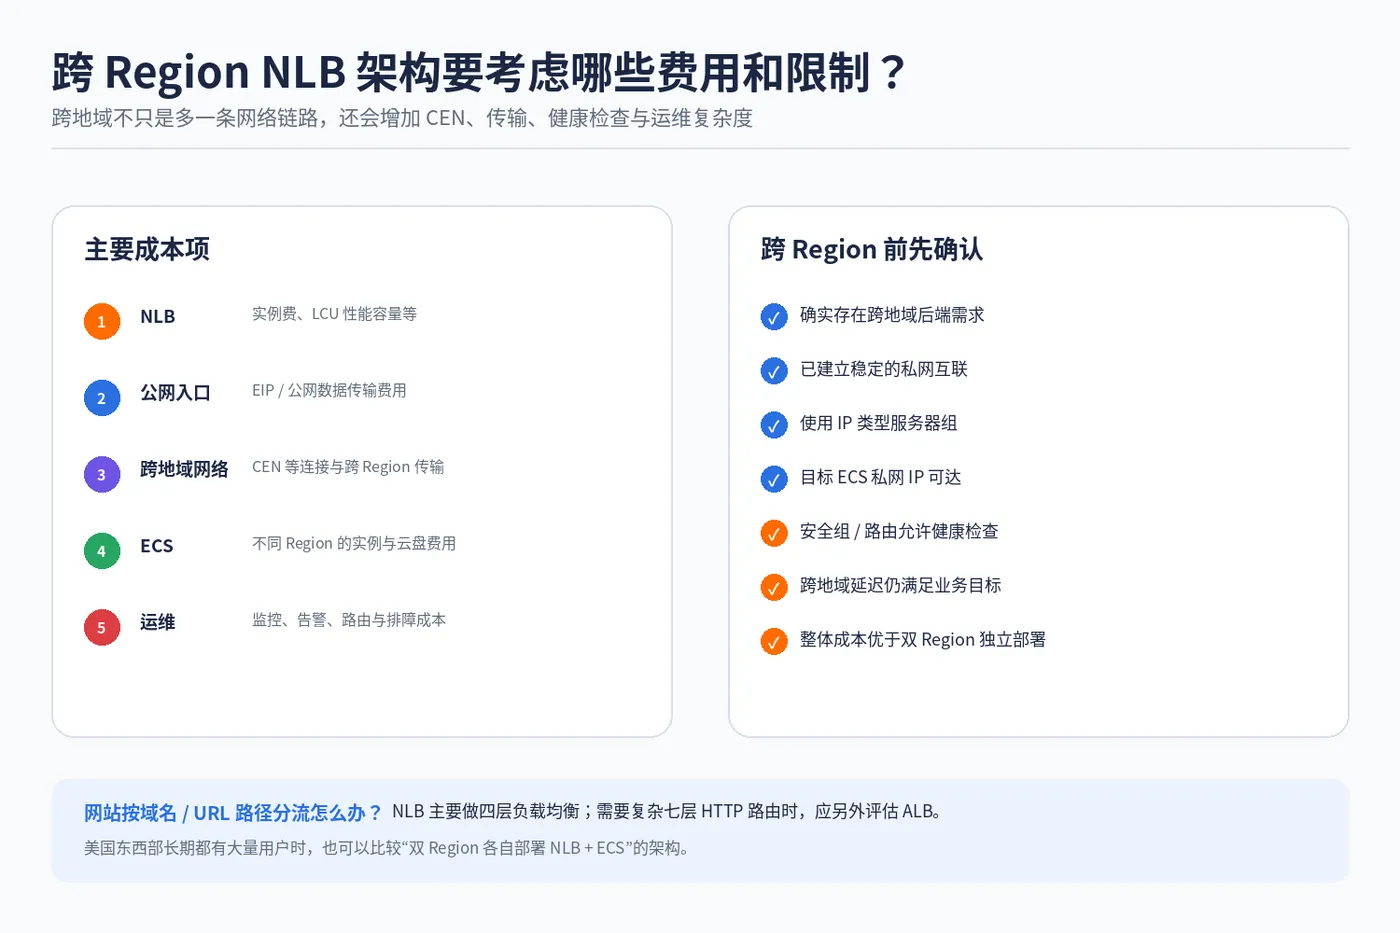1400x933 pixels.
Task: Click the 主要成本项 card heading
Action: 147,249
